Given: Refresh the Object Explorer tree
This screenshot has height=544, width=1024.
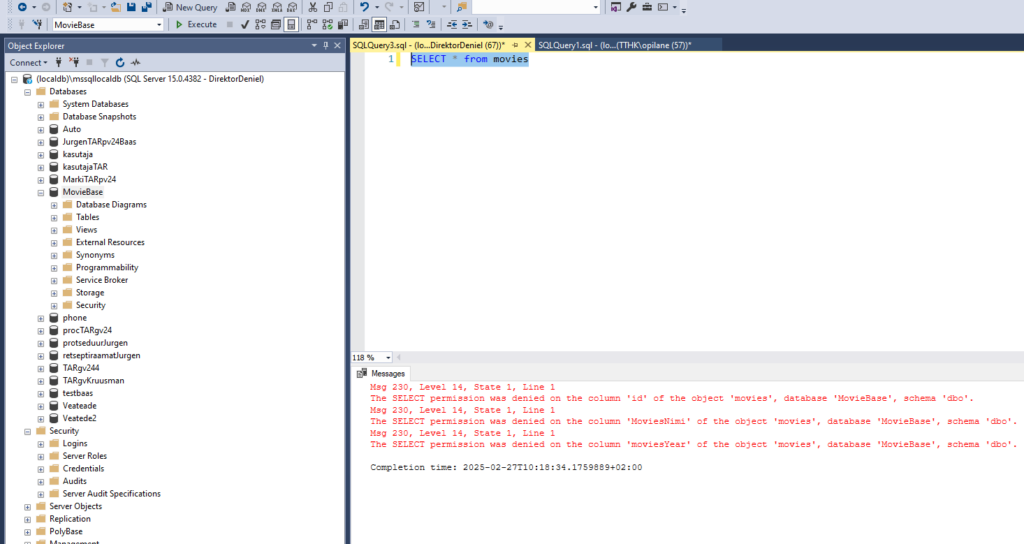Looking at the screenshot, I should point(120,62).
